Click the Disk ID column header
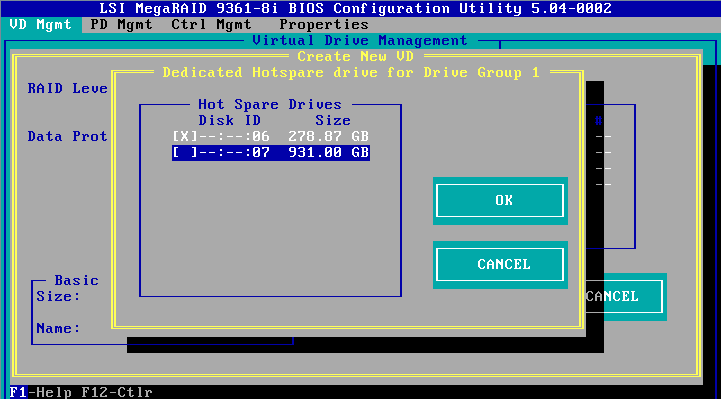 click(x=229, y=120)
